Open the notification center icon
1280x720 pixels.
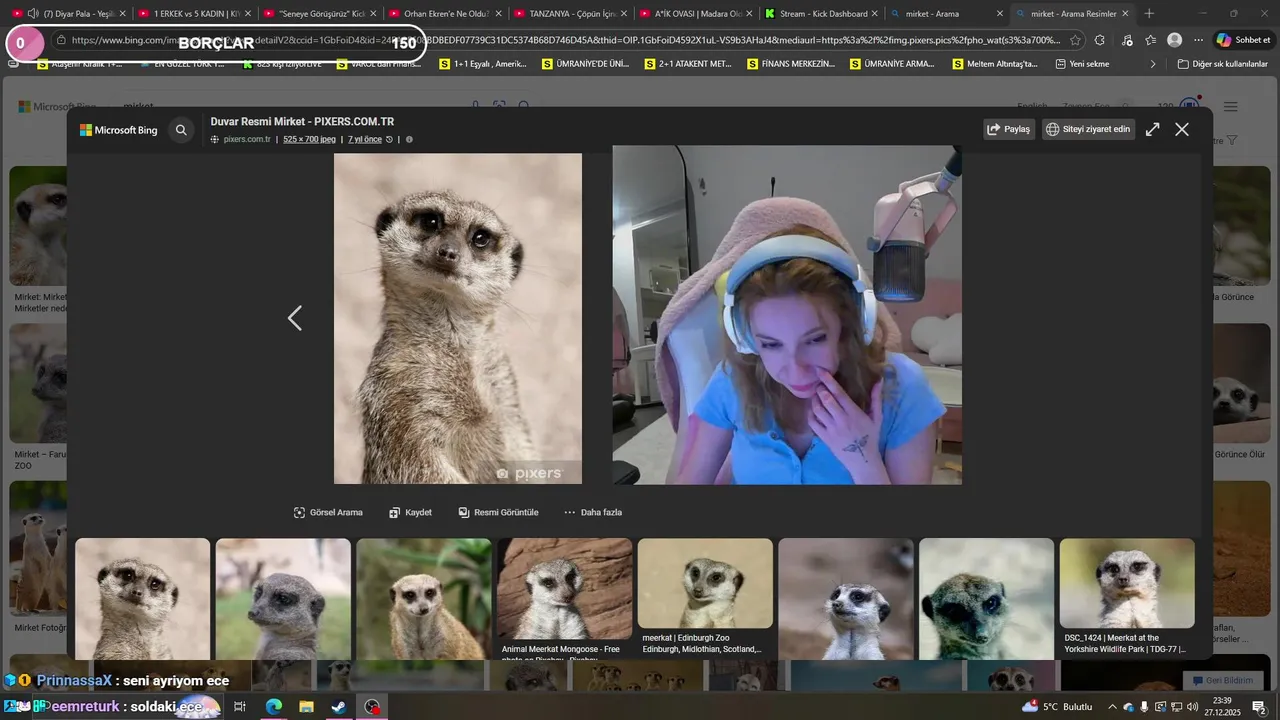coord(1260,707)
